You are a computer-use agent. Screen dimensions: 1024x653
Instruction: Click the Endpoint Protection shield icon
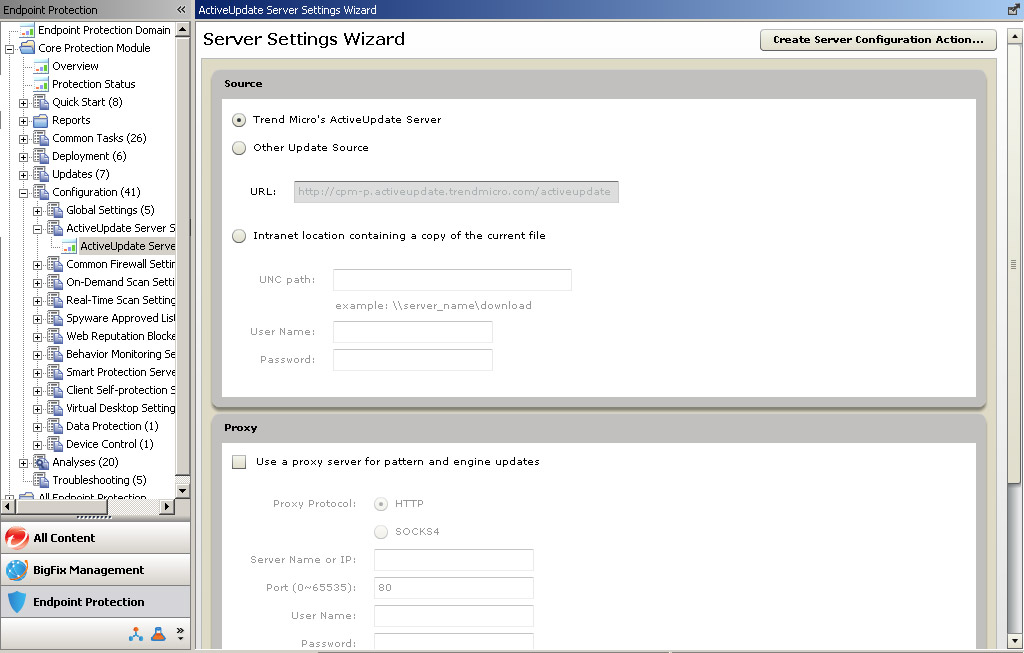pos(17,602)
